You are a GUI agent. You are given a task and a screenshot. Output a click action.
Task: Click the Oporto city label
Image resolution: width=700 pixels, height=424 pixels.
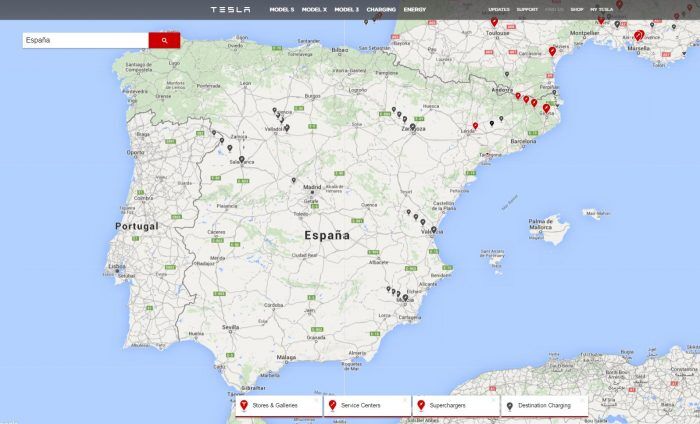pyautogui.click(x=135, y=152)
